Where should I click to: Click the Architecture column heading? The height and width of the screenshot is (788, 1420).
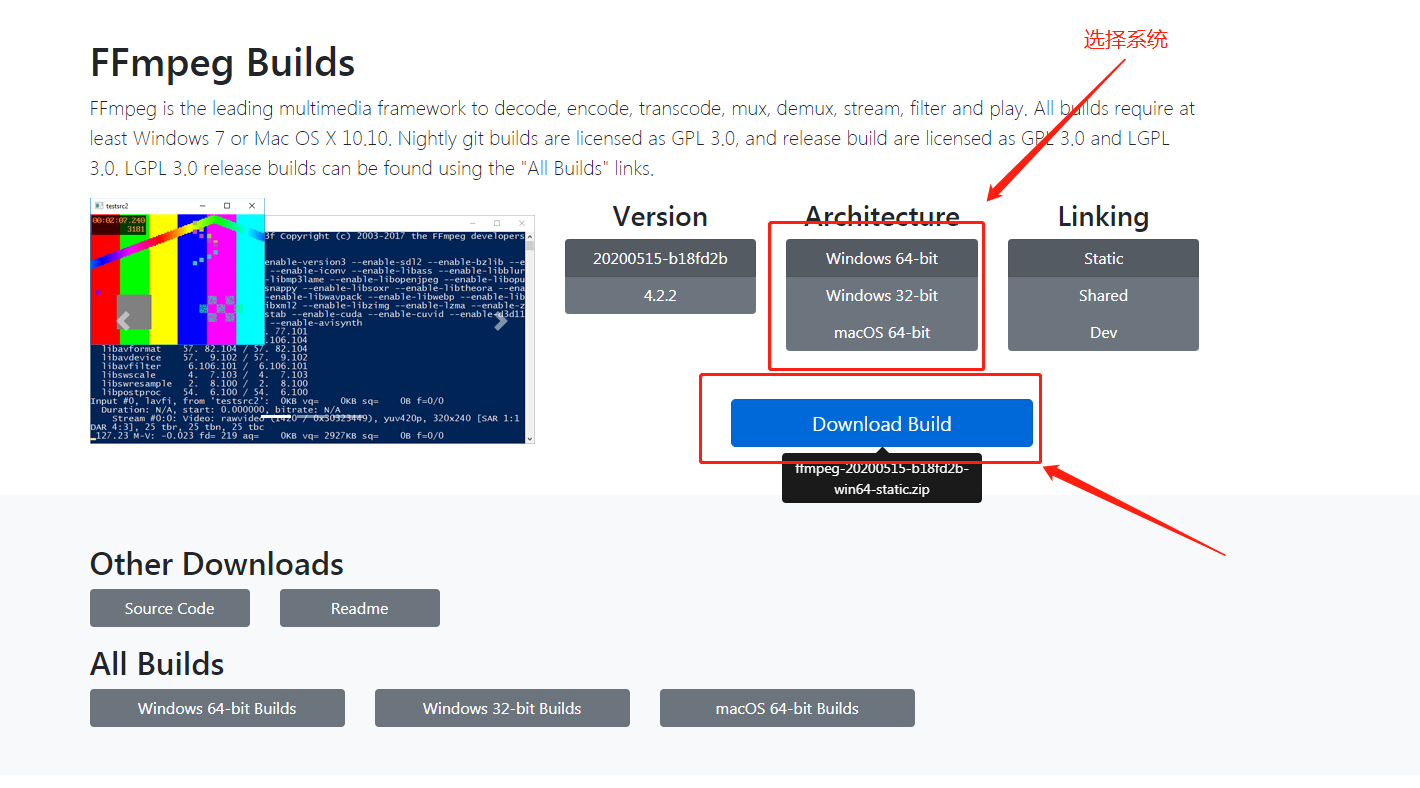pyautogui.click(x=882, y=216)
